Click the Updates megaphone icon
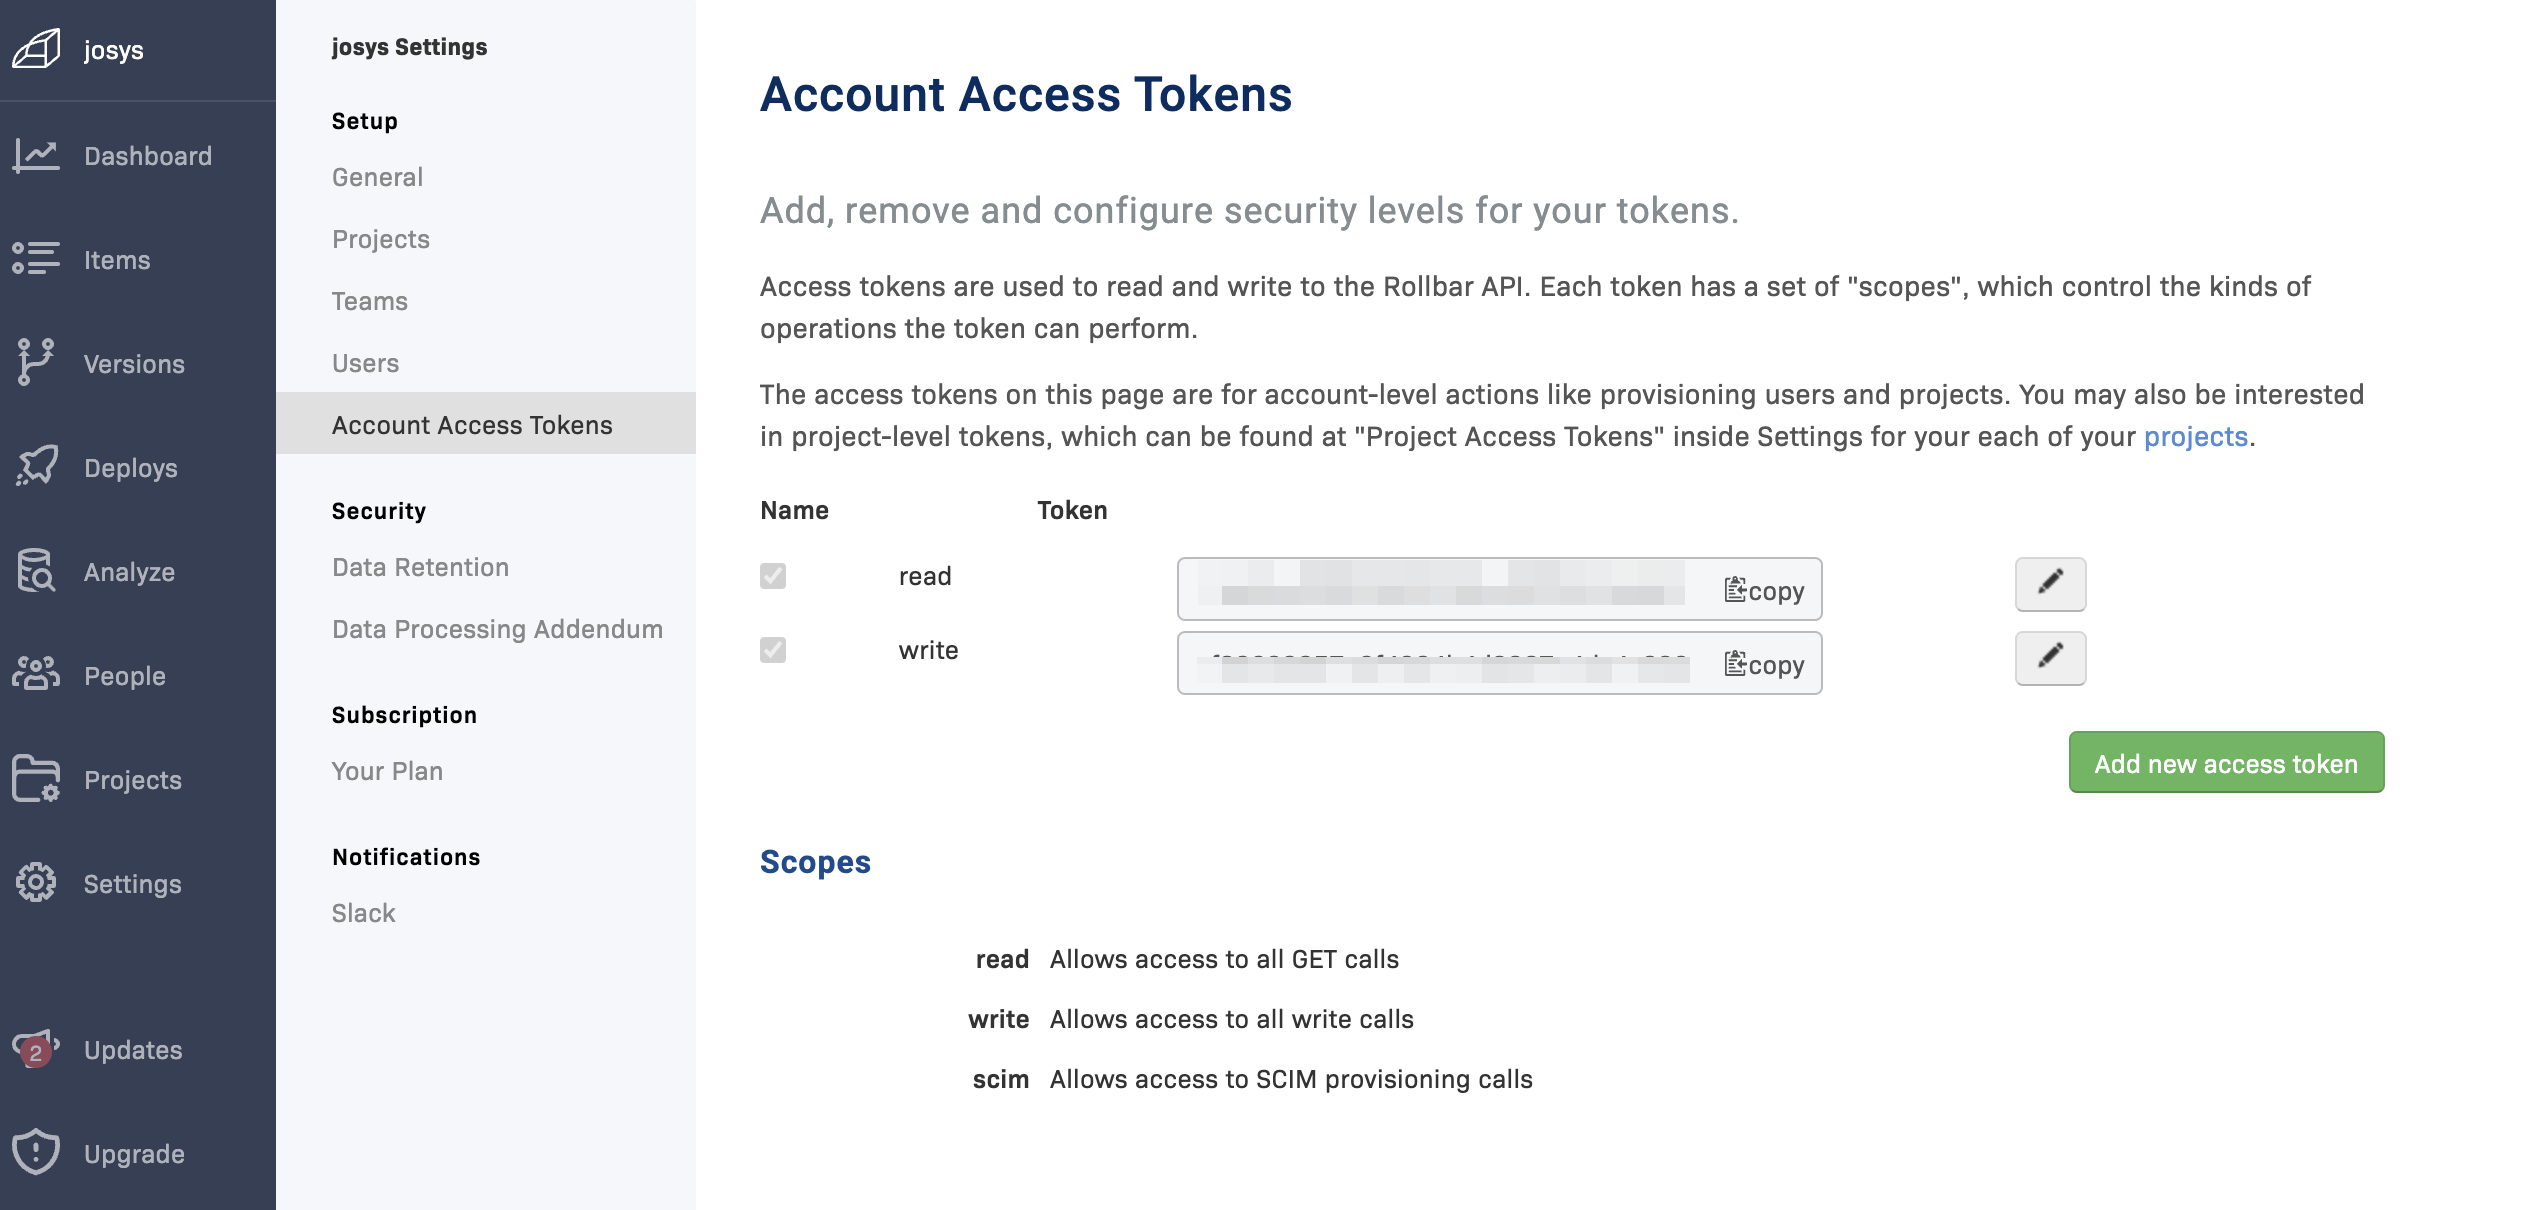This screenshot has height=1210, width=2526. pos(36,1048)
